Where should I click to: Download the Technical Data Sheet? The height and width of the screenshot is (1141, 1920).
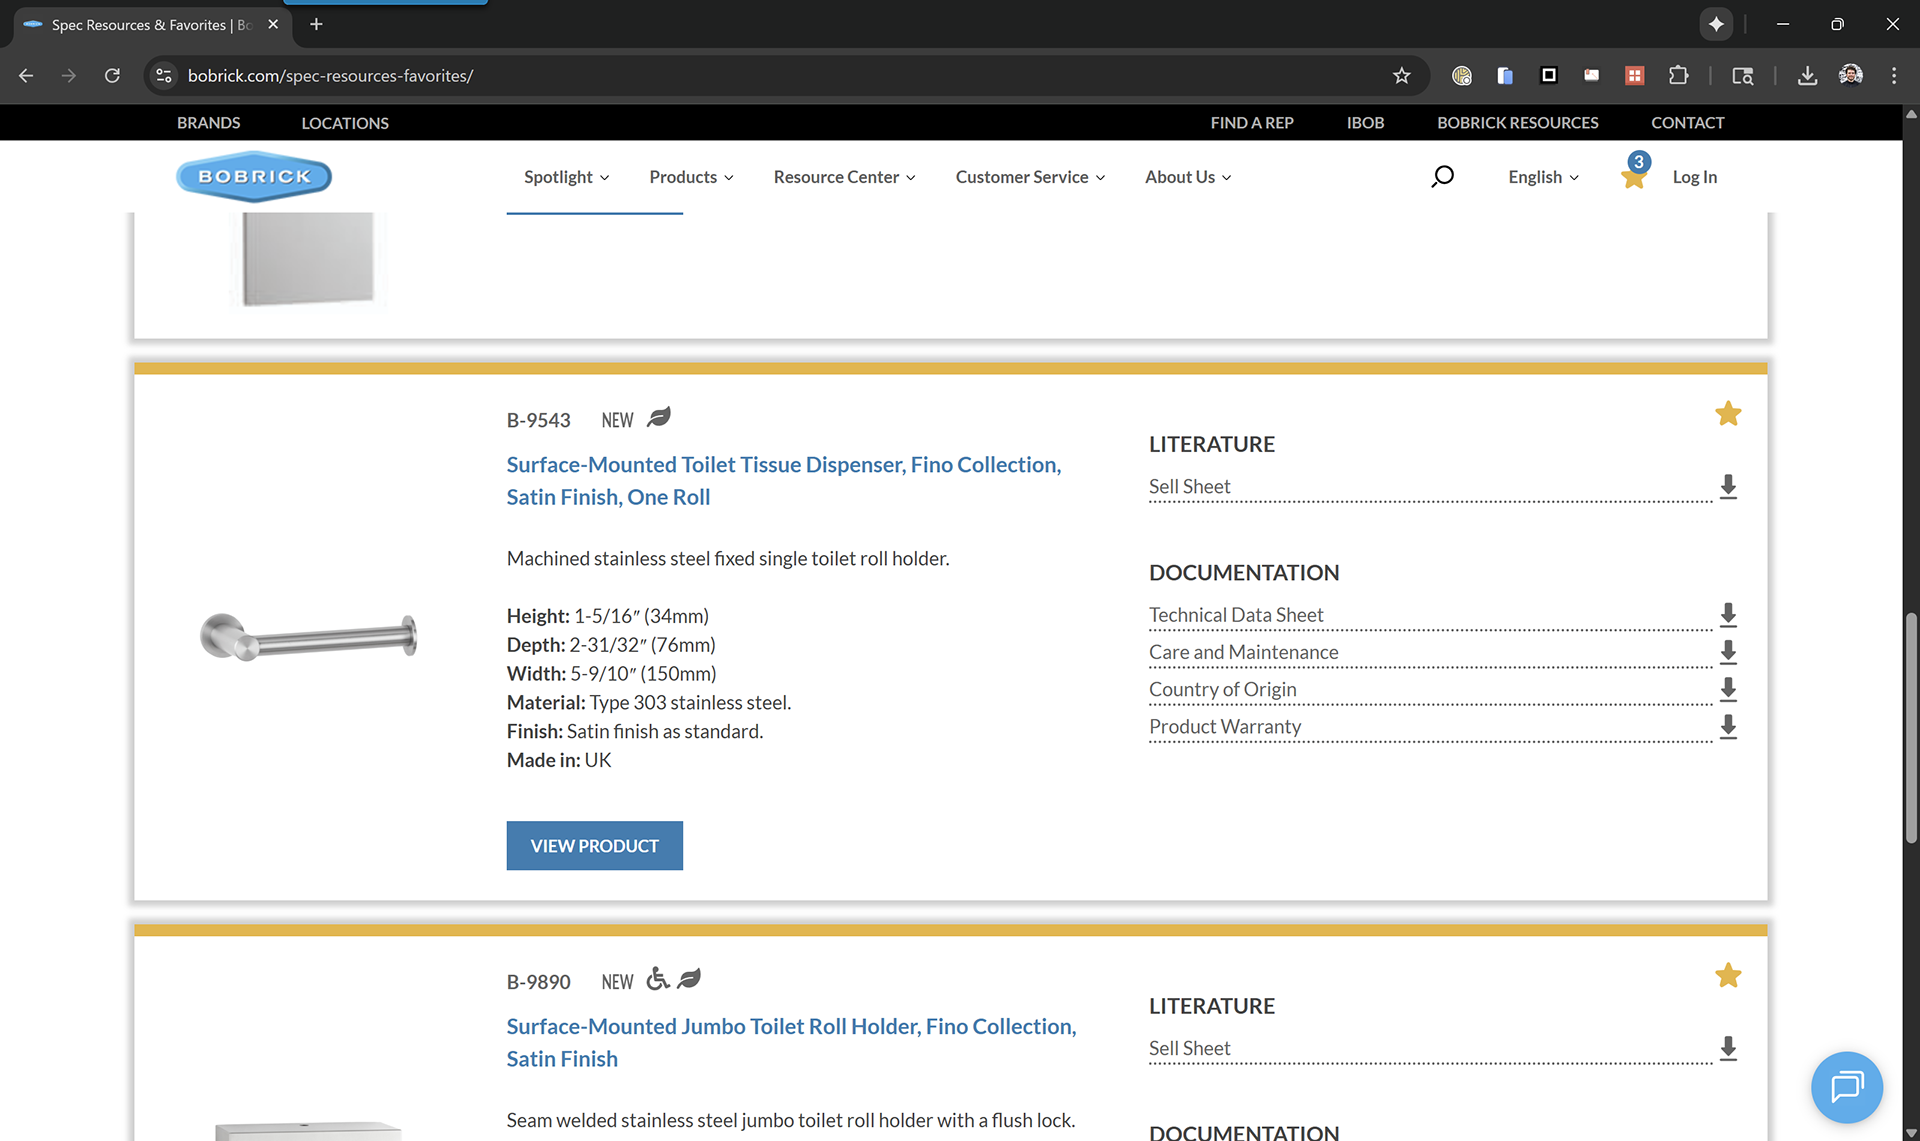[x=1727, y=615]
